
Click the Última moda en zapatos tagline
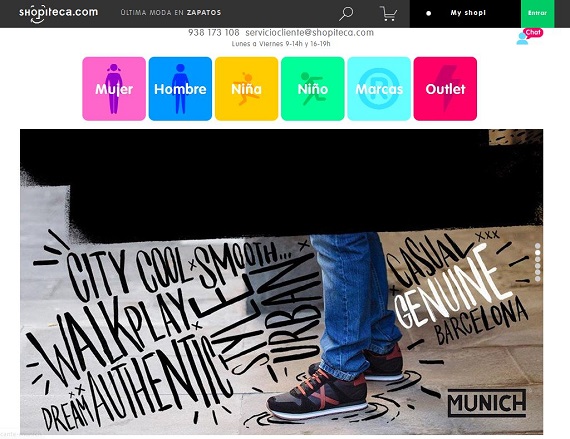pos(171,13)
